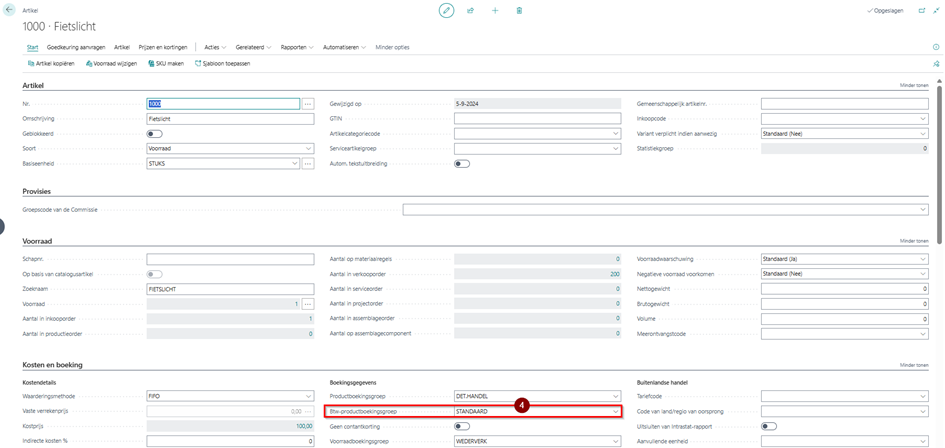Click Artikel kopiëren button

pos(53,63)
